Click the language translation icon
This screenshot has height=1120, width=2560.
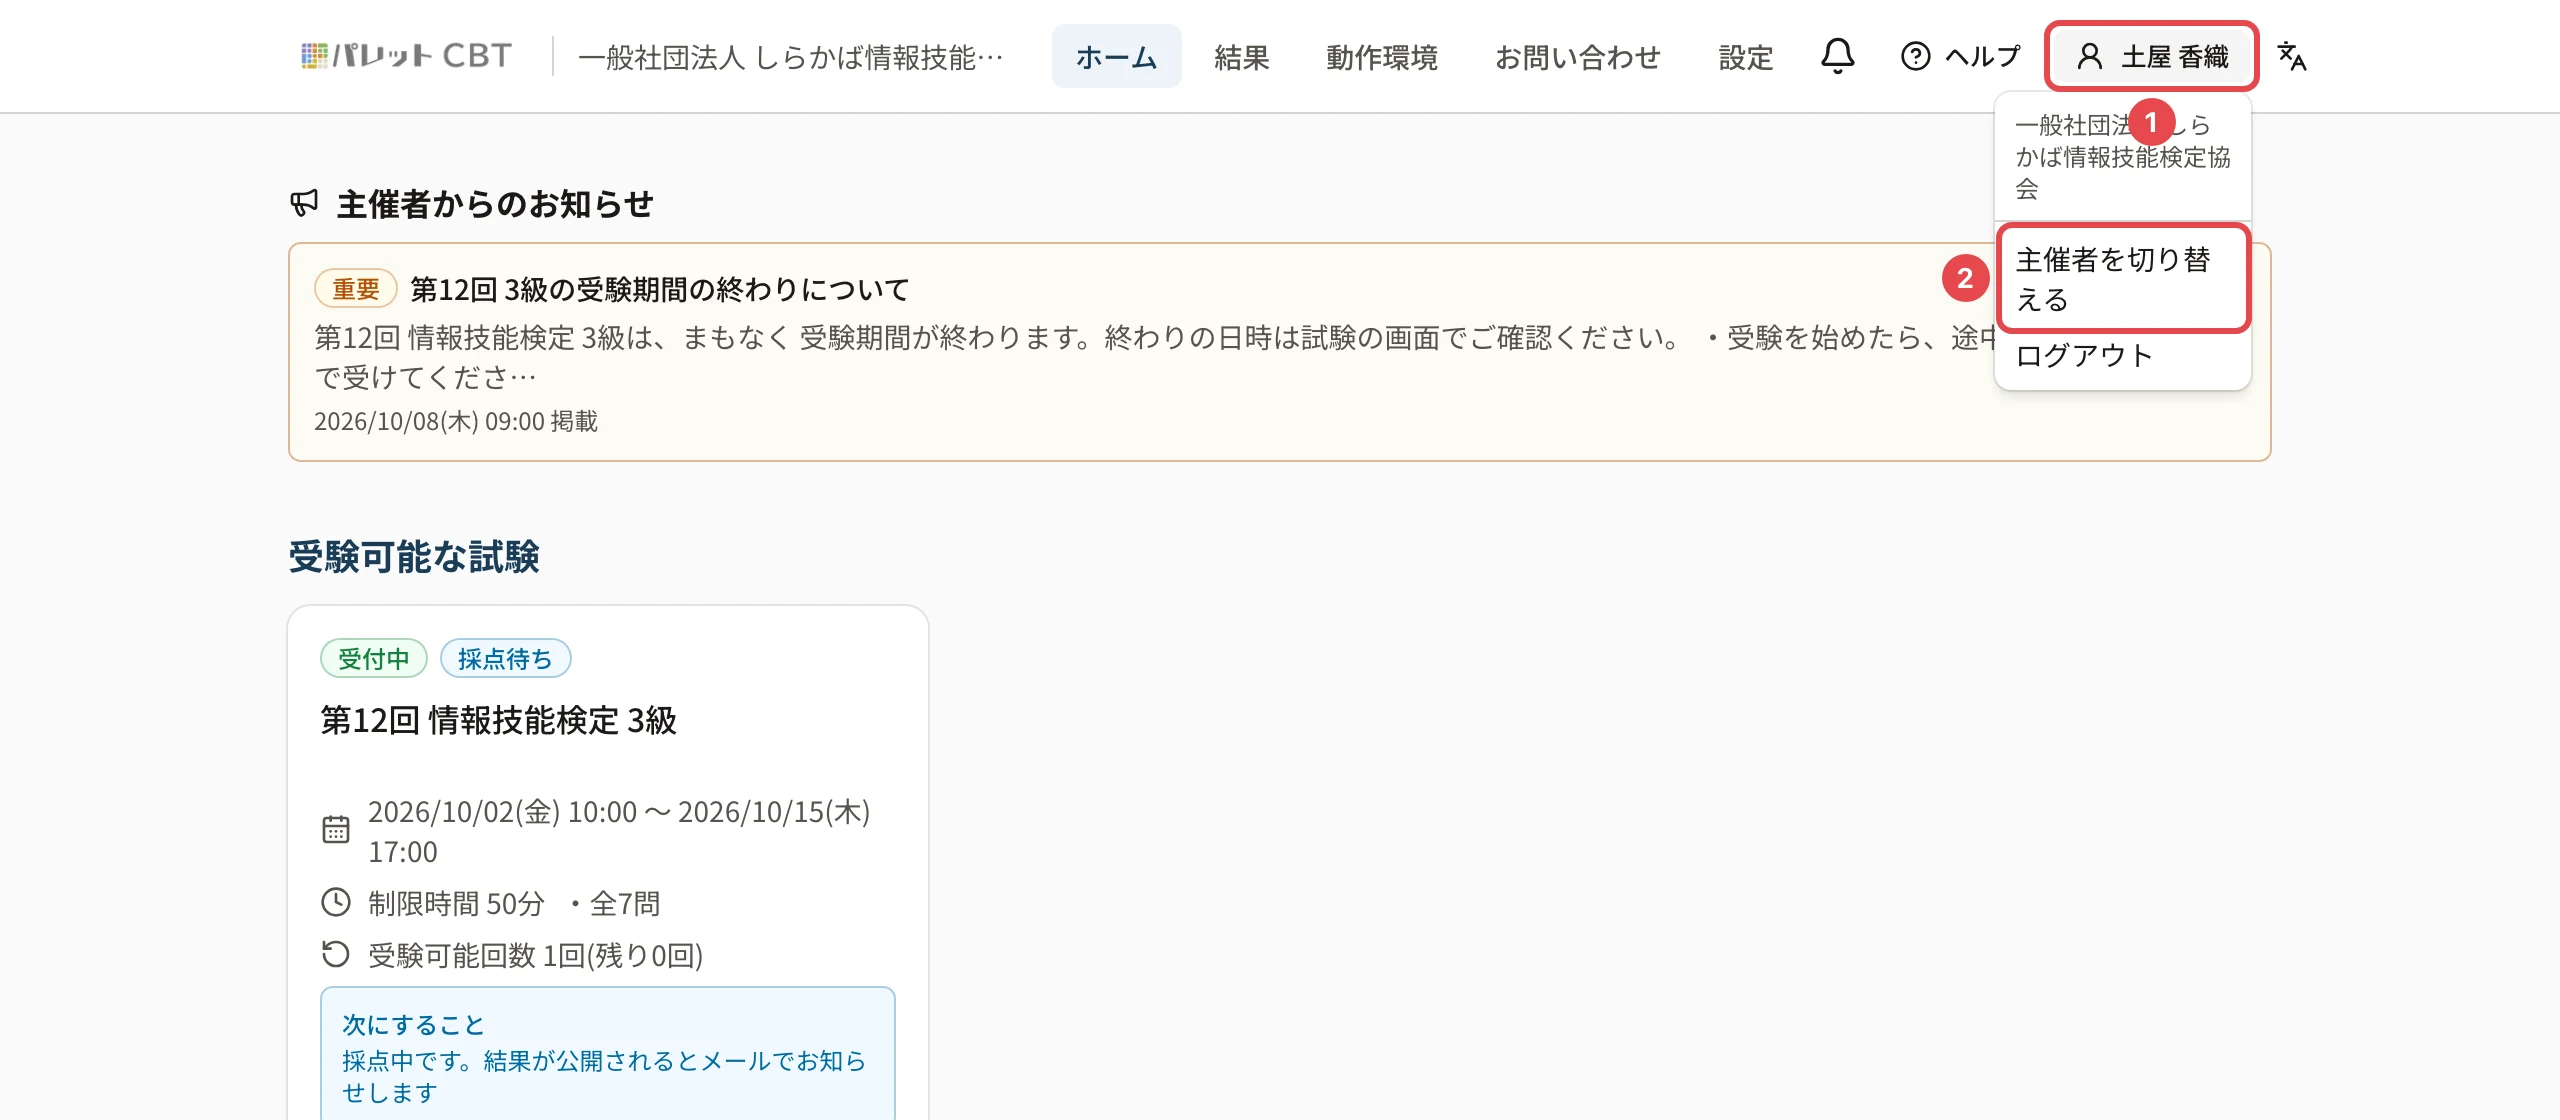click(2292, 56)
